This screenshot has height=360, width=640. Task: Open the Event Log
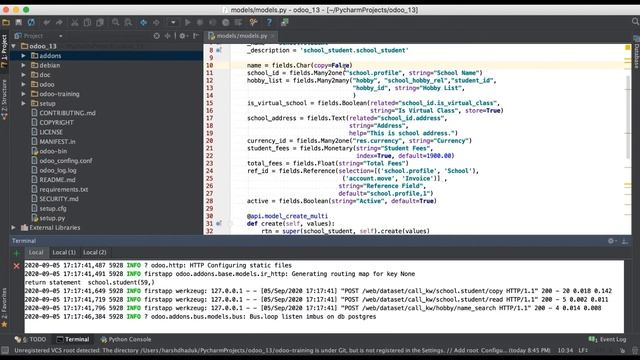point(607,339)
